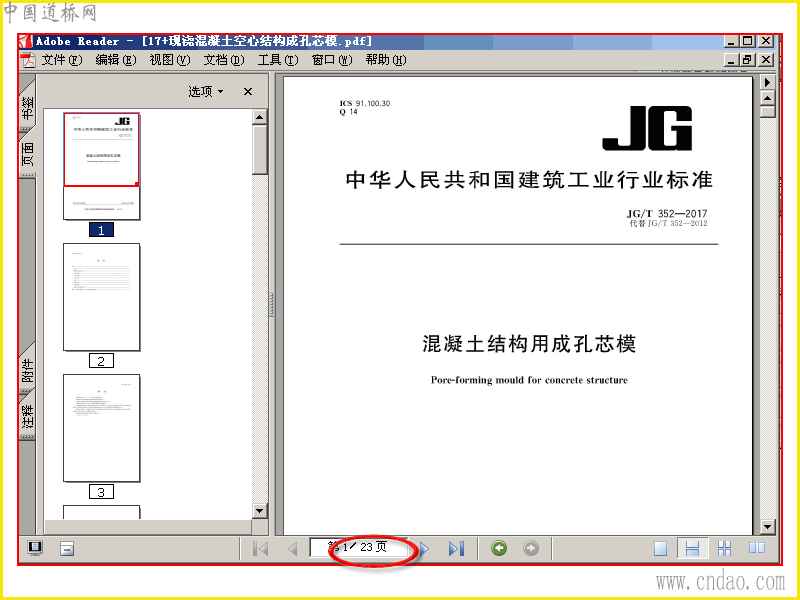Click splitter handle between panels
800x600 pixels.
(x=271, y=305)
